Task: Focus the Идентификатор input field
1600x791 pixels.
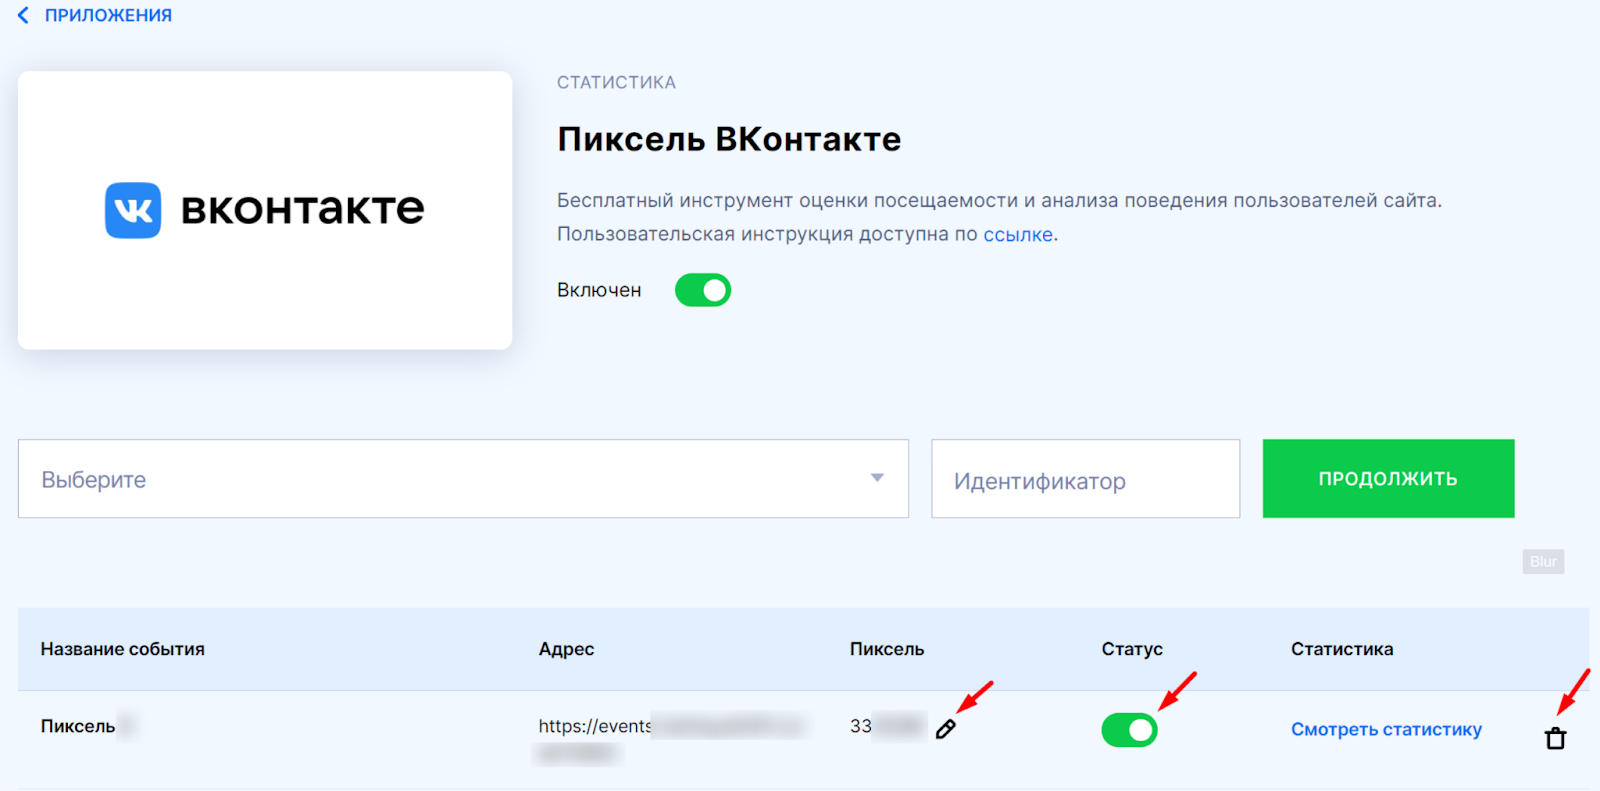Action: [x=1085, y=479]
